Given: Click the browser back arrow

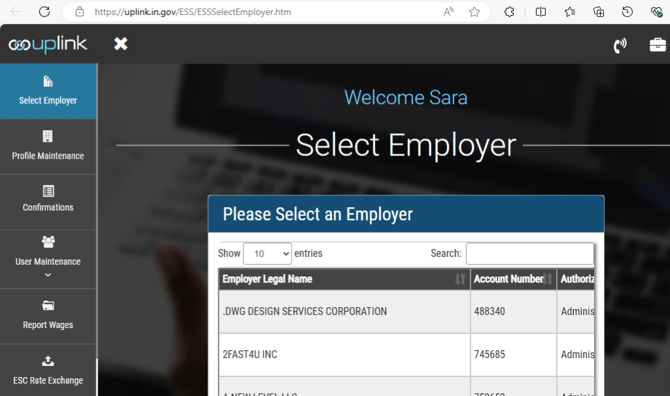Looking at the screenshot, I should click(x=16, y=12).
